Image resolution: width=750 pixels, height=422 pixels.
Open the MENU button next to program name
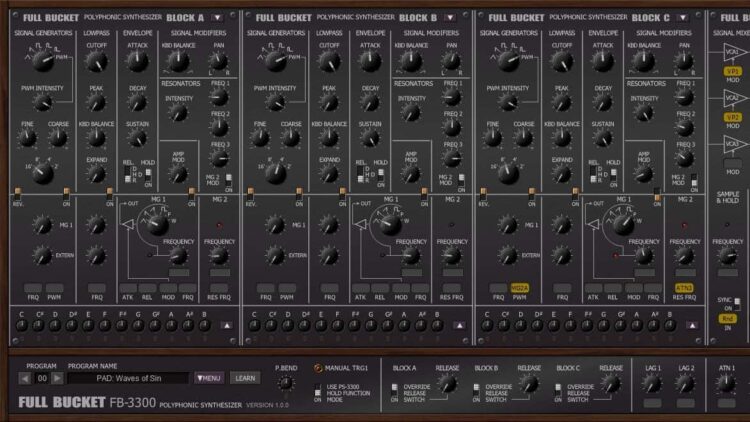point(209,378)
